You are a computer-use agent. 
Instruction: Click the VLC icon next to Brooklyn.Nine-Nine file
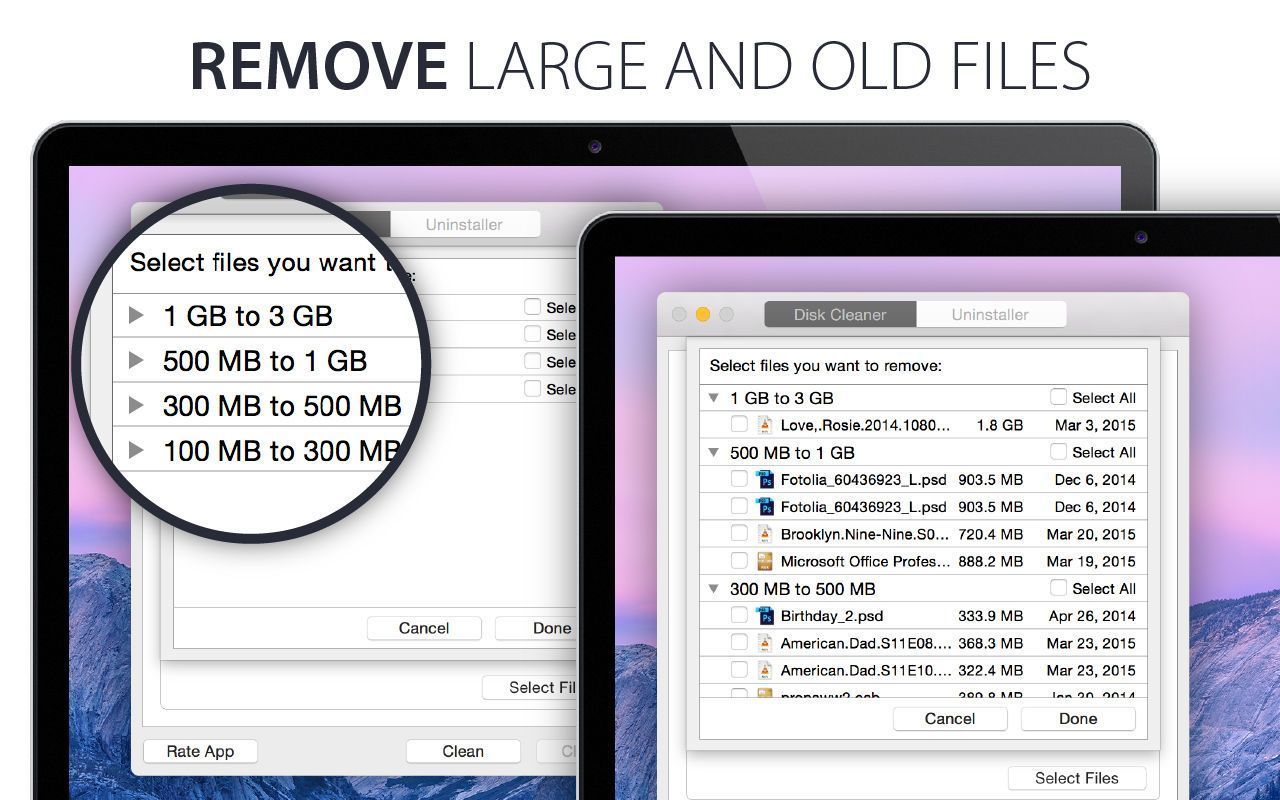tap(765, 534)
